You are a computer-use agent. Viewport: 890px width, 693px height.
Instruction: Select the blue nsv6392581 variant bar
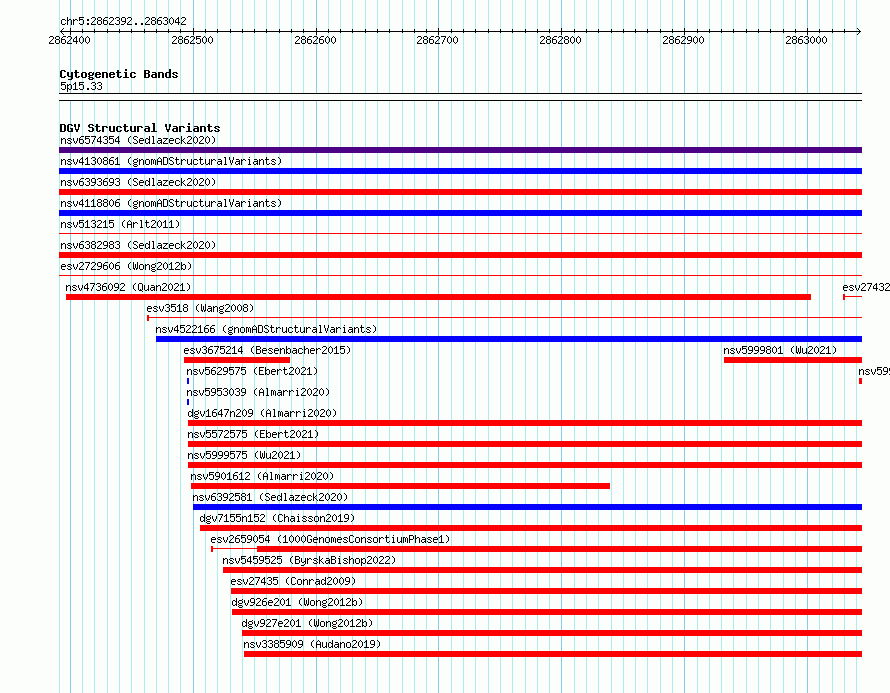click(527, 507)
